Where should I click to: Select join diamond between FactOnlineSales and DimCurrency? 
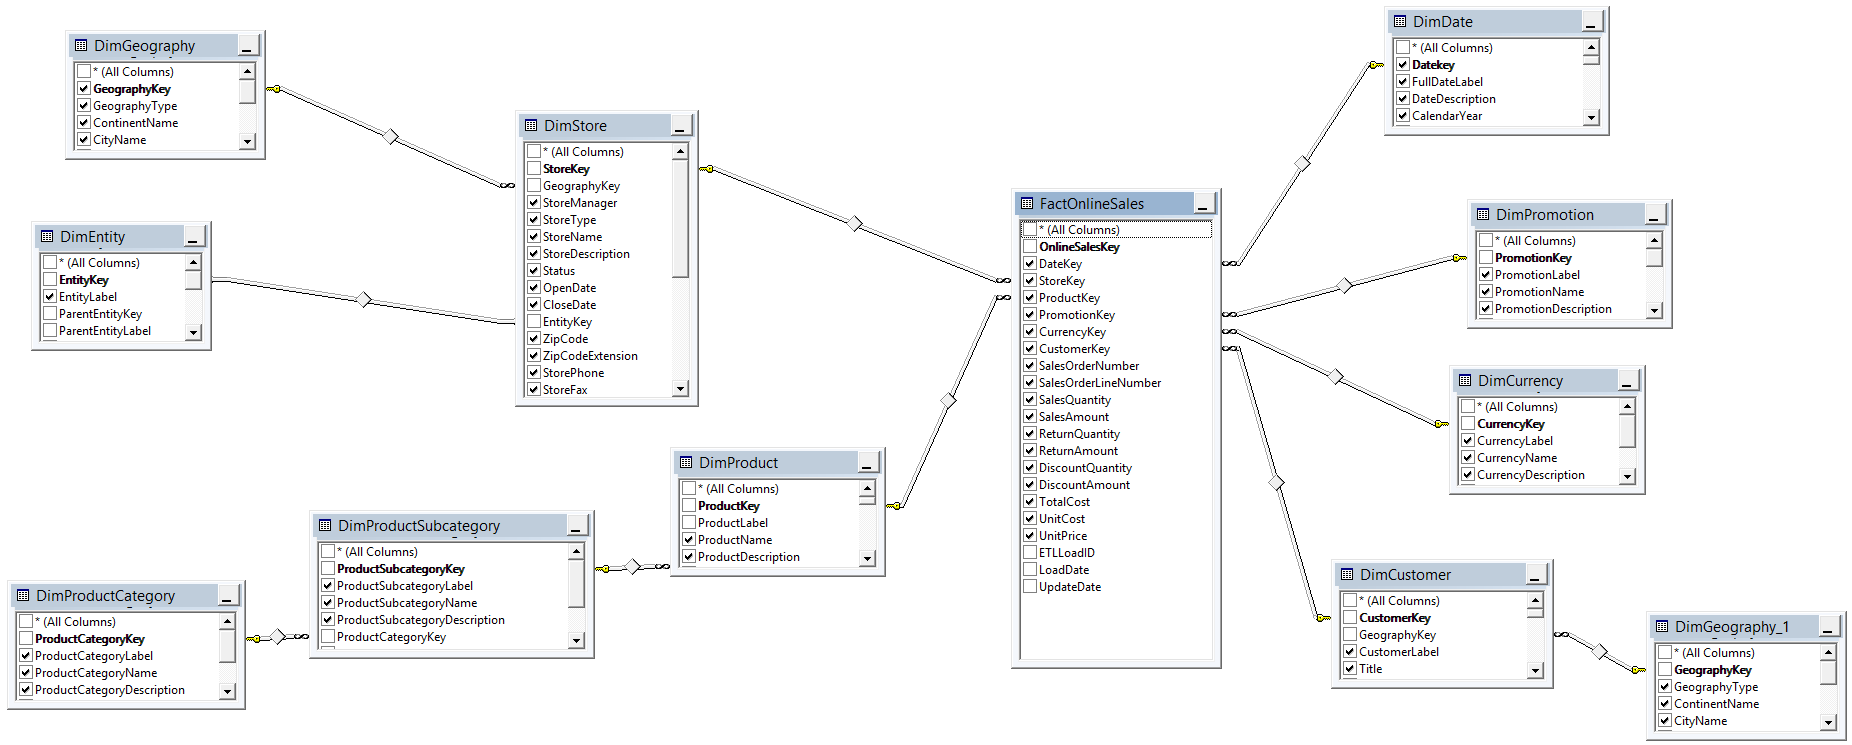pyautogui.click(x=1336, y=376)
